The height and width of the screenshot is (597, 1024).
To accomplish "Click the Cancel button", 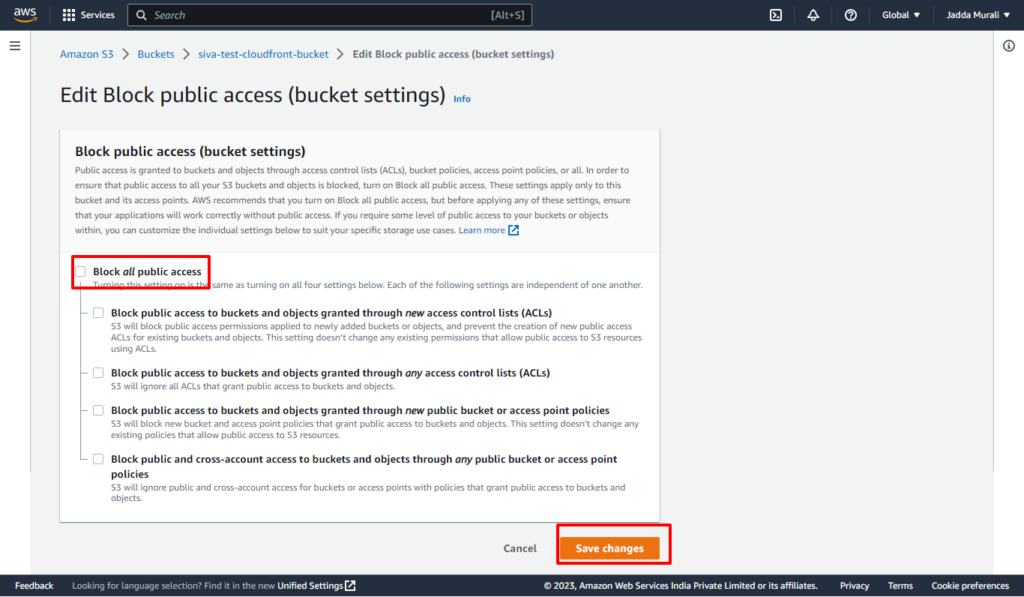I will point(520,548).
